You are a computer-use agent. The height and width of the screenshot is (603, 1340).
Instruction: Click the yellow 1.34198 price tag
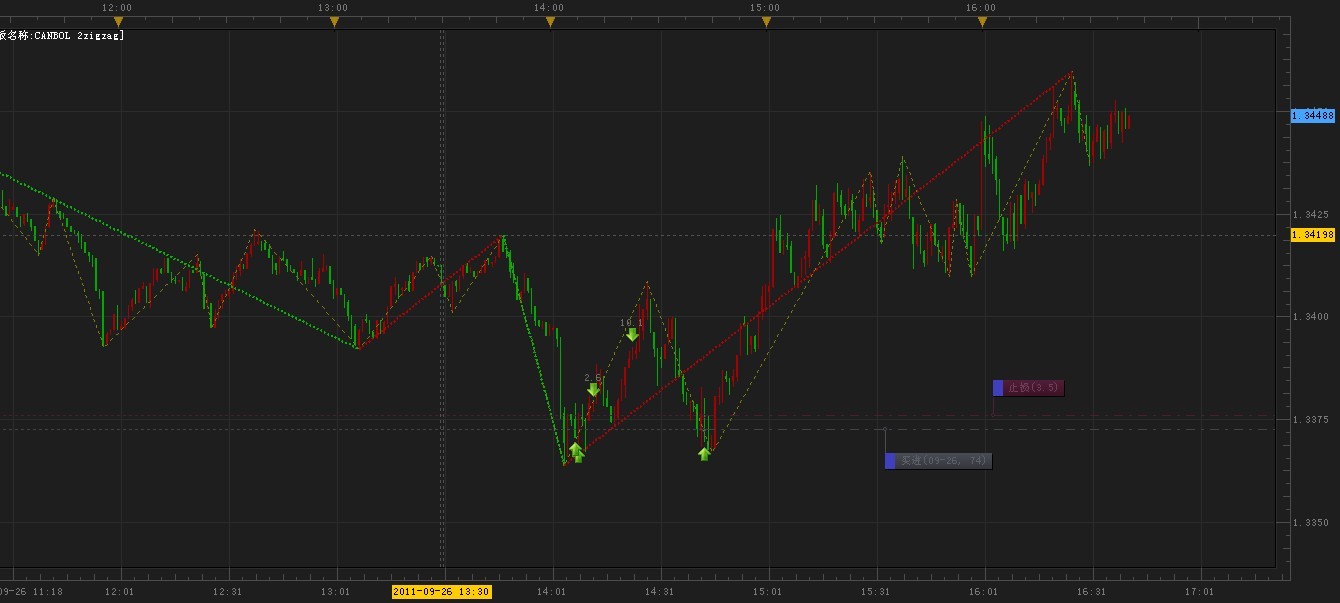(1313, 235)
